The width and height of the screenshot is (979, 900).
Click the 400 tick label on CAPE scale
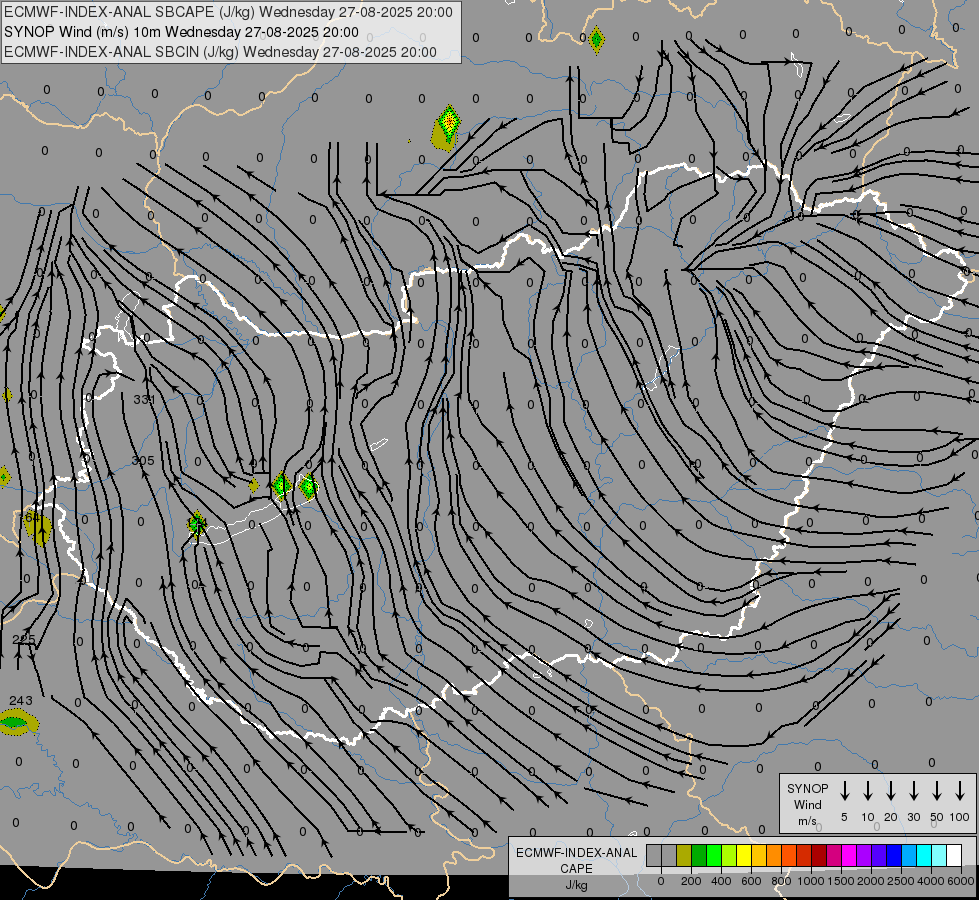[x=721, y=881]
